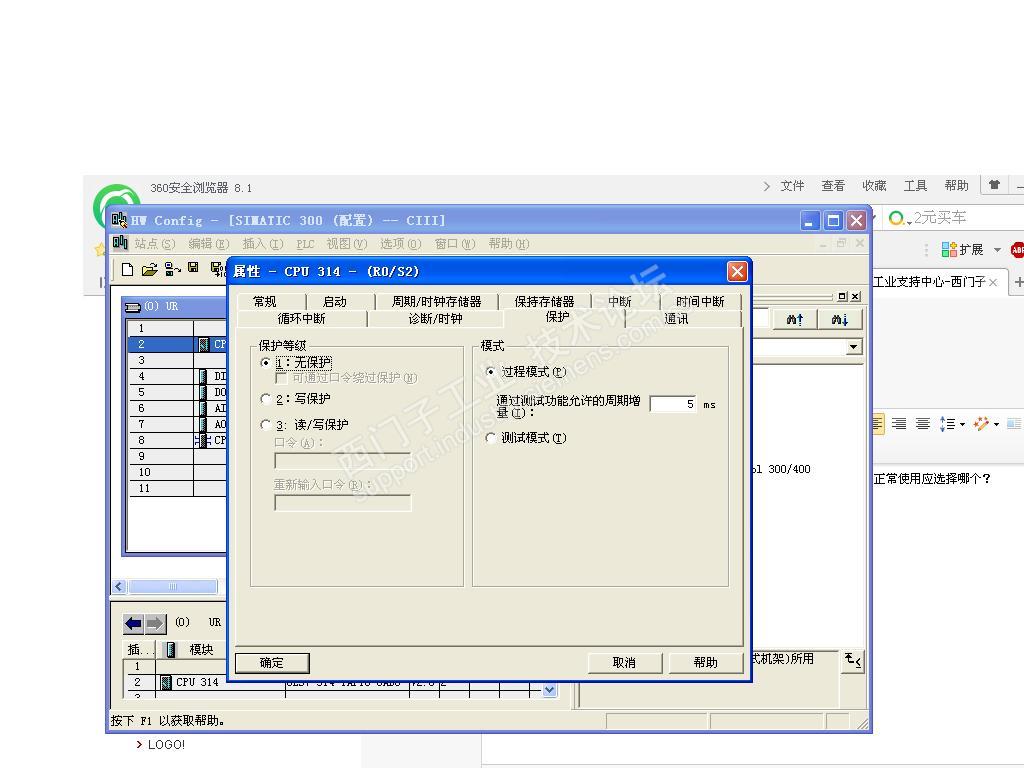Open the 选项(O) menu in HW Config
The width and height of the screenshot is (1024, 768).
[x=400, y=244]
